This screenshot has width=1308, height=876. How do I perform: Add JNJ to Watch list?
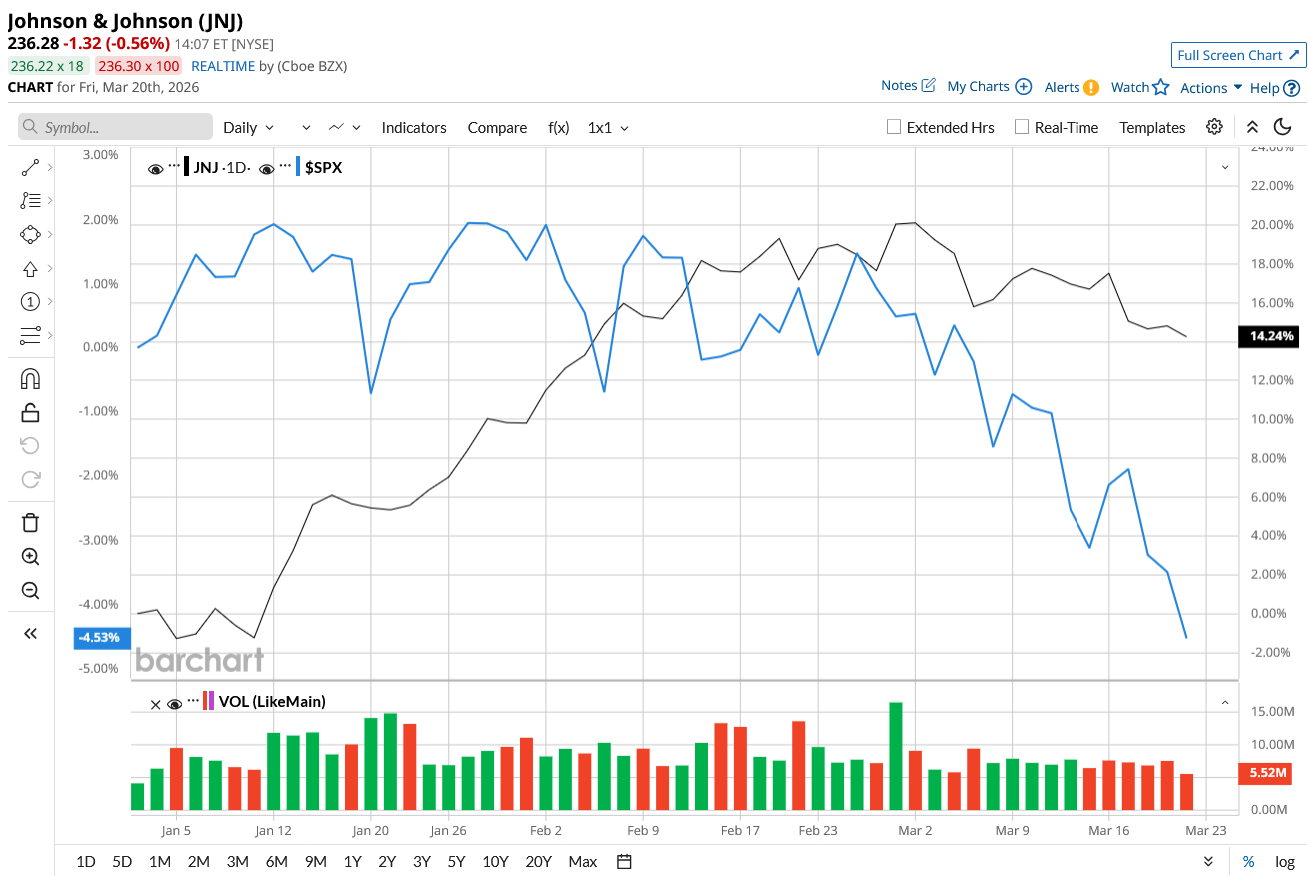pos(1140,87)
